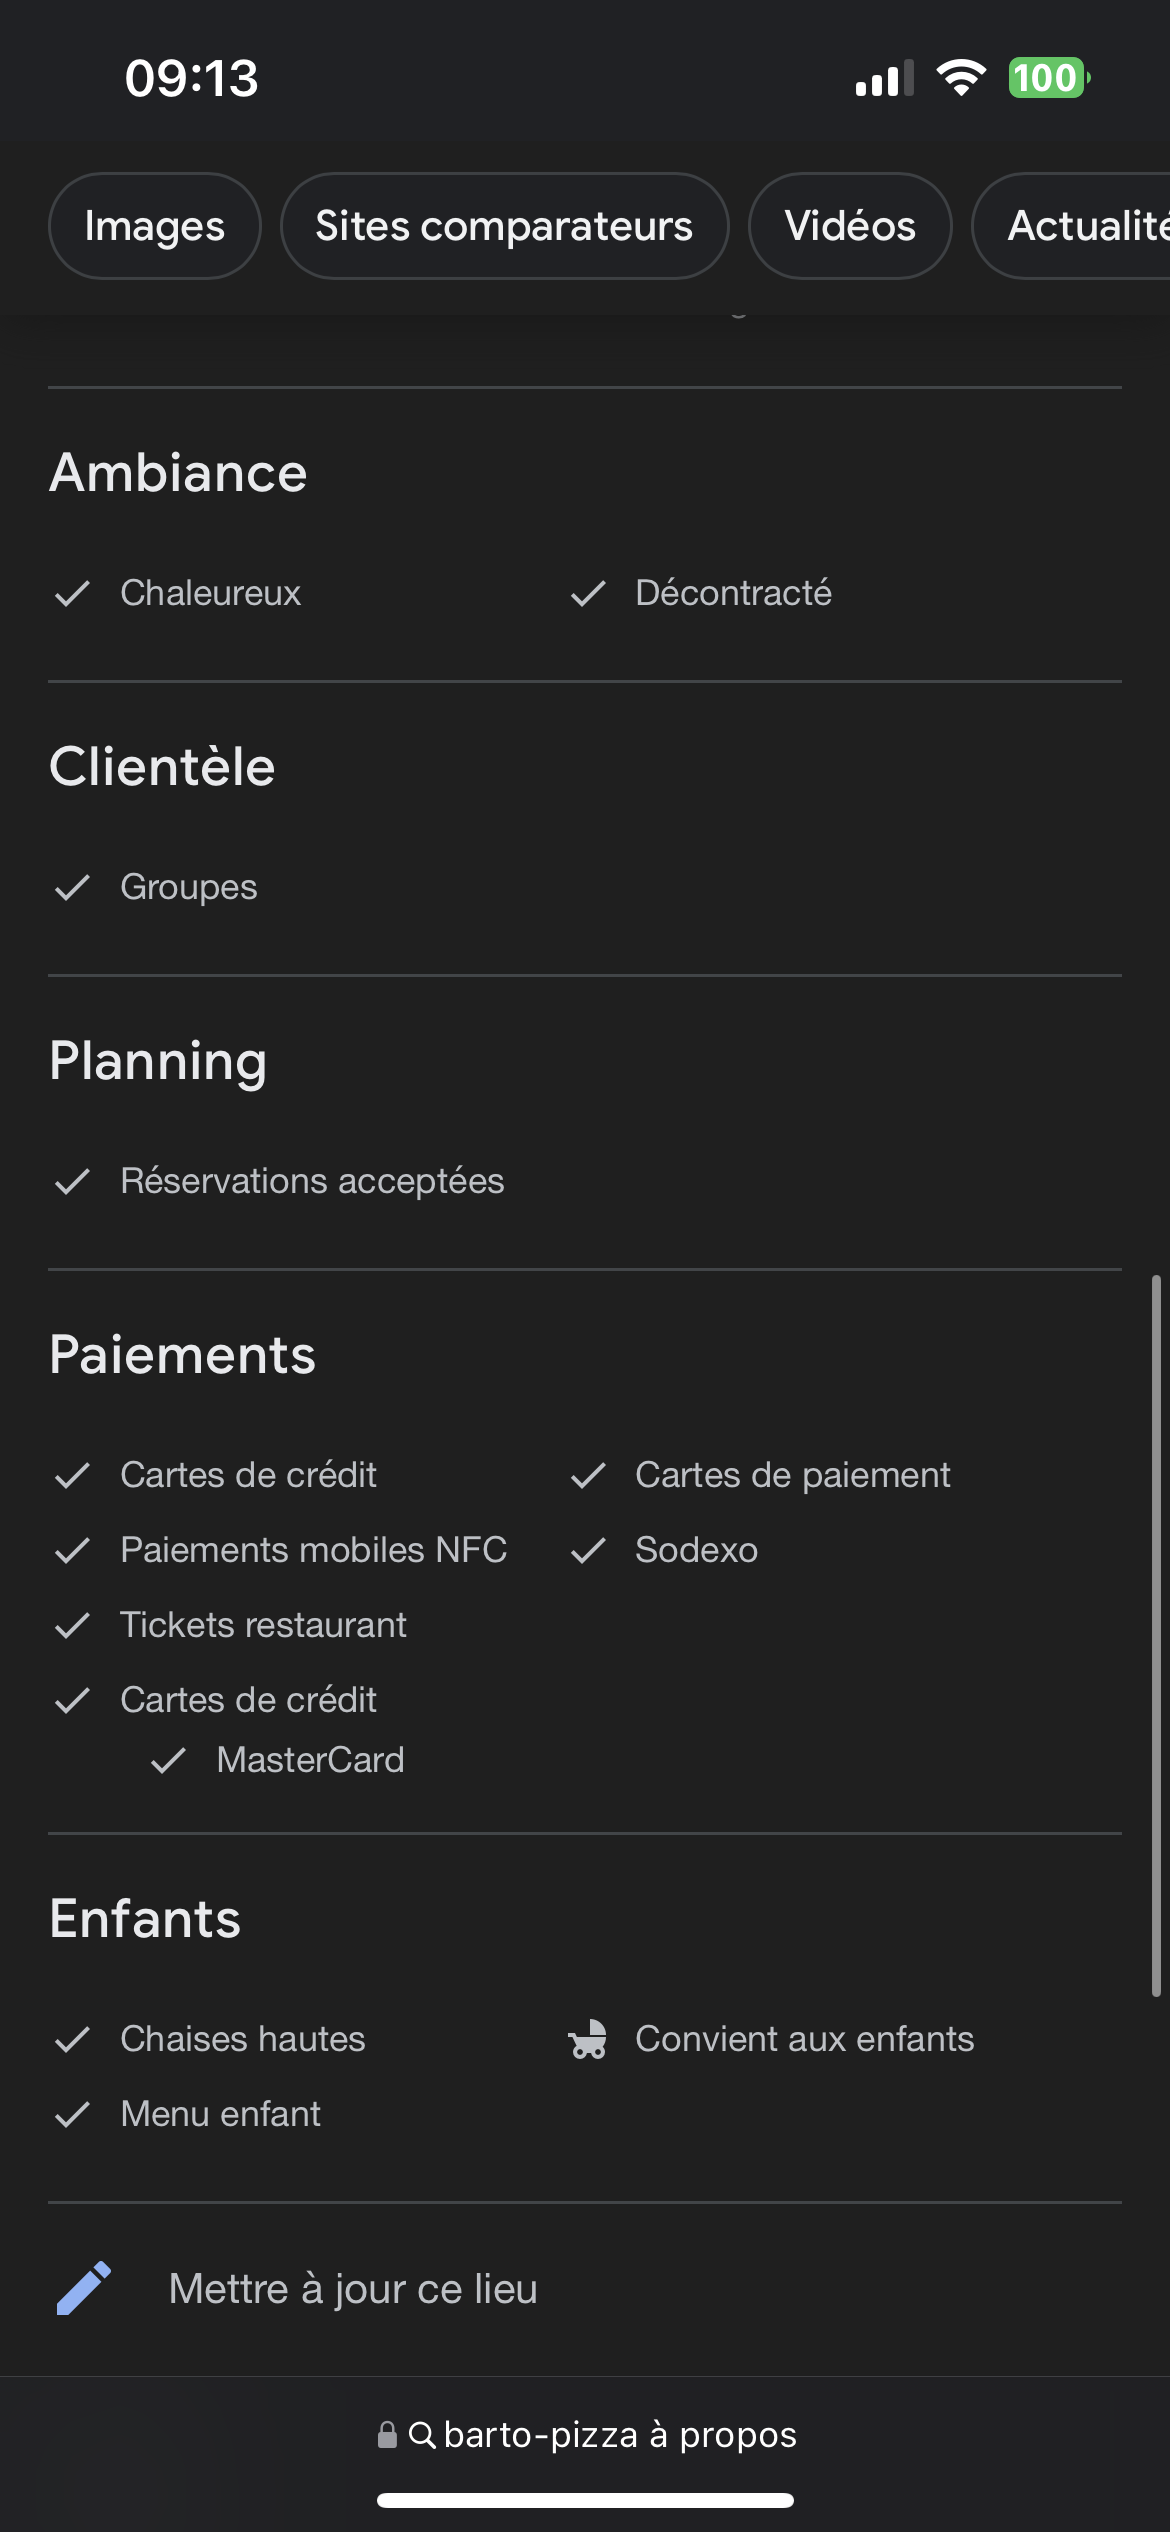Tap the magnifier search icon in address bar
Image resolution: width=1170 pixels, height=2532 pixels.
(x=422, y=2435)
